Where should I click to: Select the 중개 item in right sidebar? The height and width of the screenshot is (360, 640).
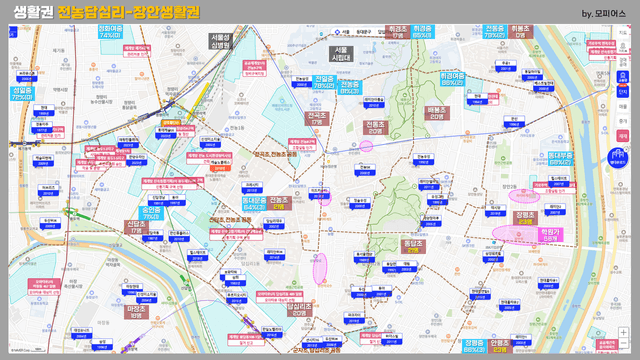point(623,121)
